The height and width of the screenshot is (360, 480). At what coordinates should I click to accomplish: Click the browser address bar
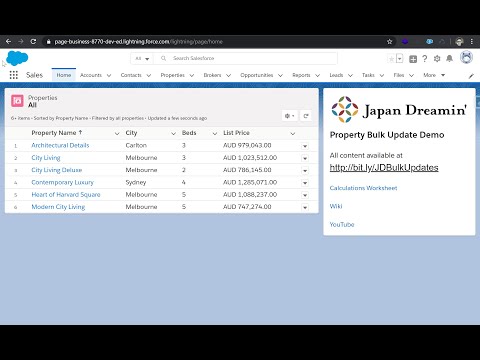point(213,42)
